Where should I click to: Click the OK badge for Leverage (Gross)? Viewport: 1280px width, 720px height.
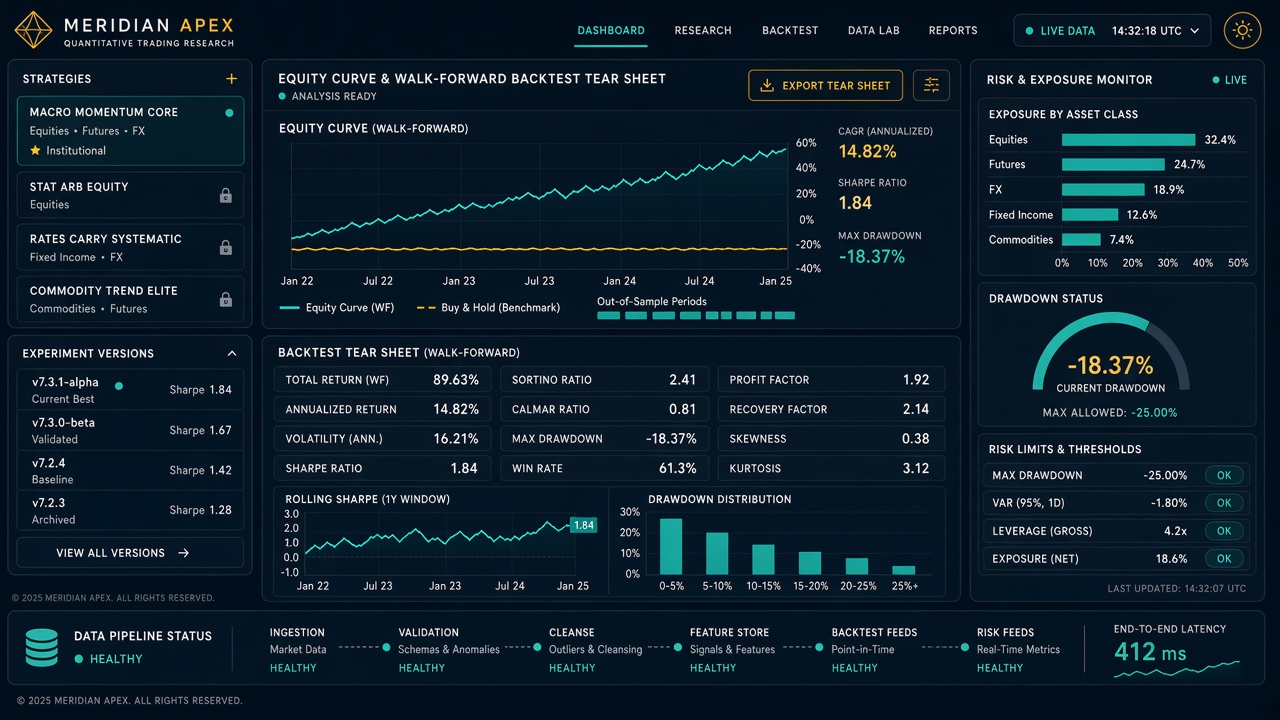(1224, 531)
